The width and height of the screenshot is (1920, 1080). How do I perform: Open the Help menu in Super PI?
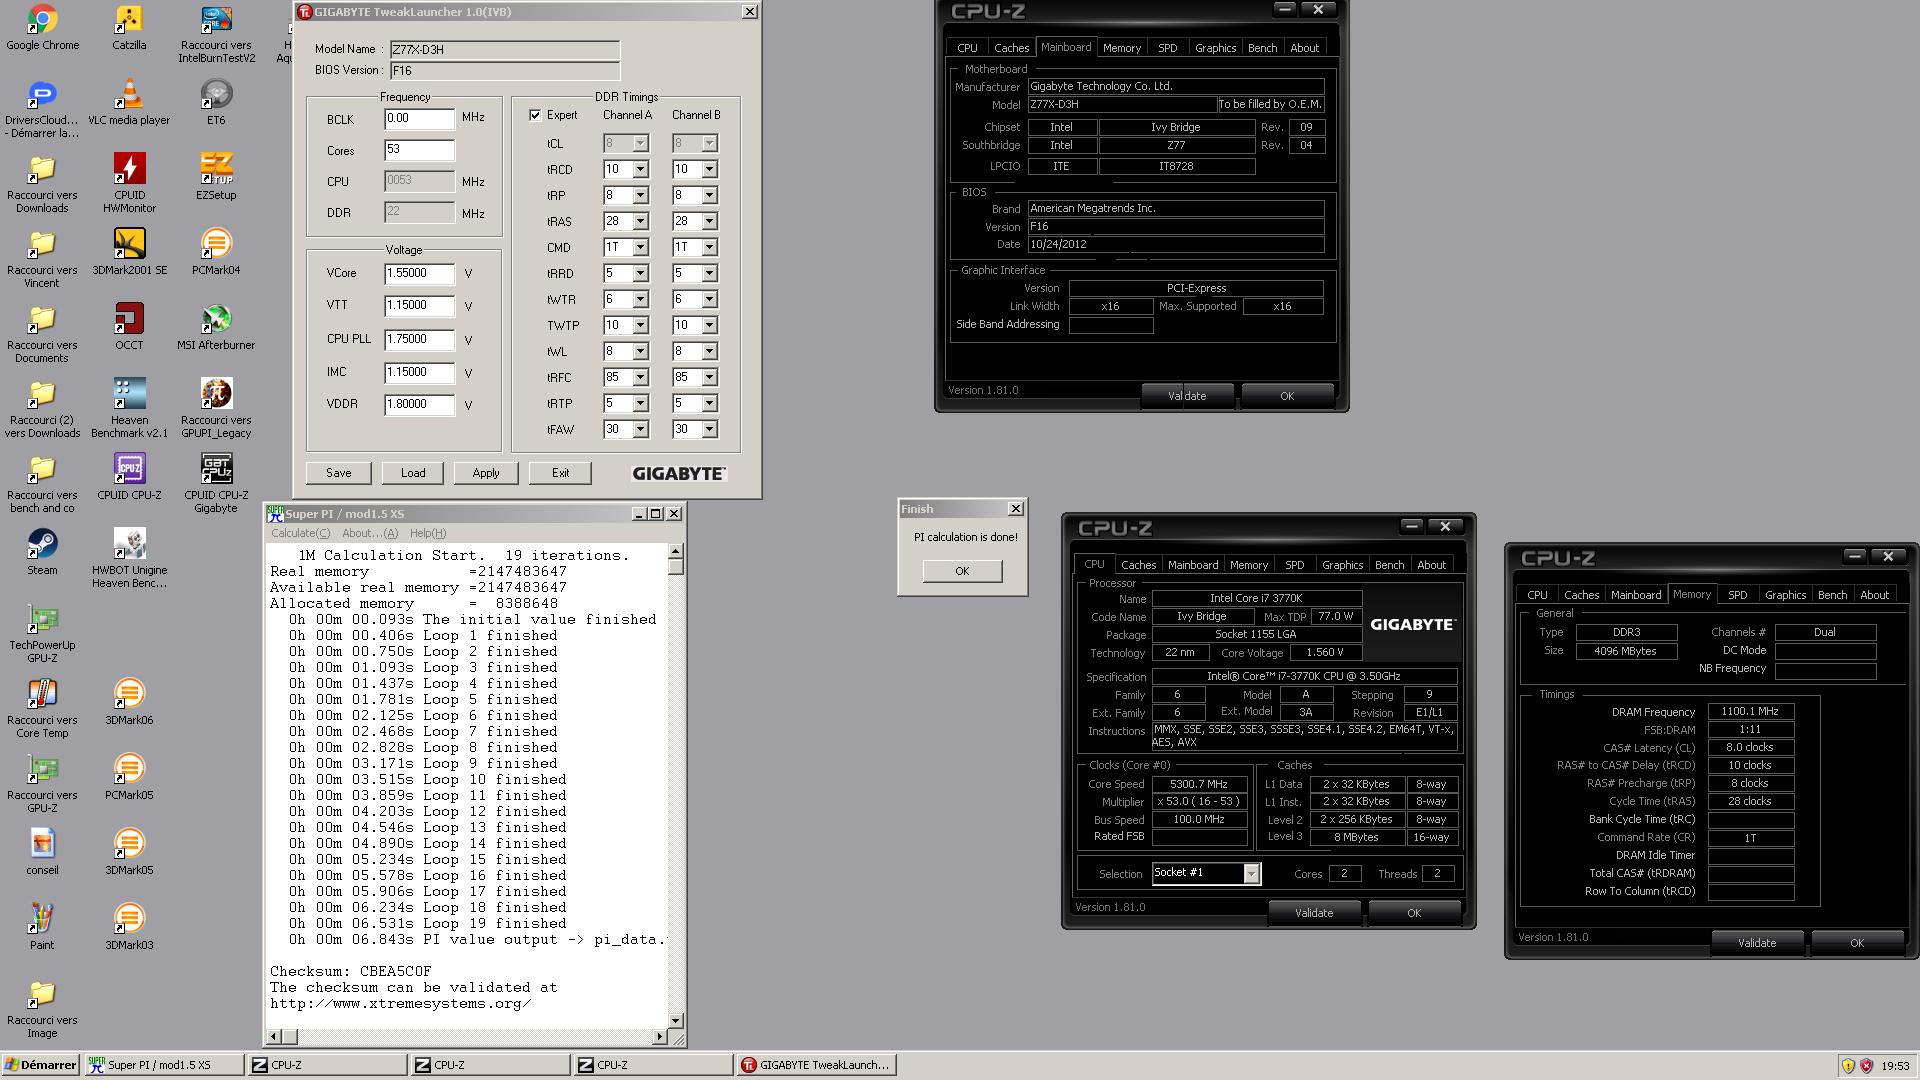coord(428,533)
